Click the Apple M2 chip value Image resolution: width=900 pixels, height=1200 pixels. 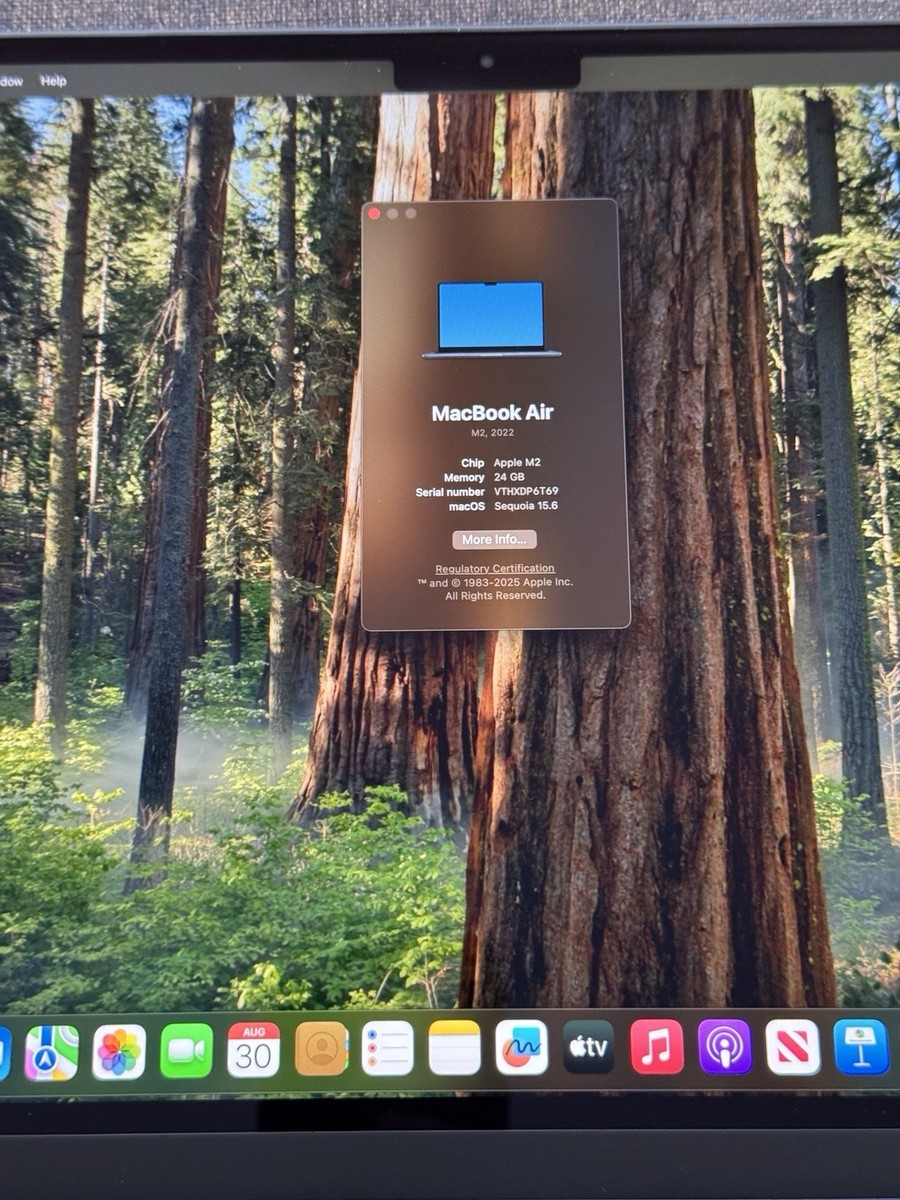click(517, 463)
